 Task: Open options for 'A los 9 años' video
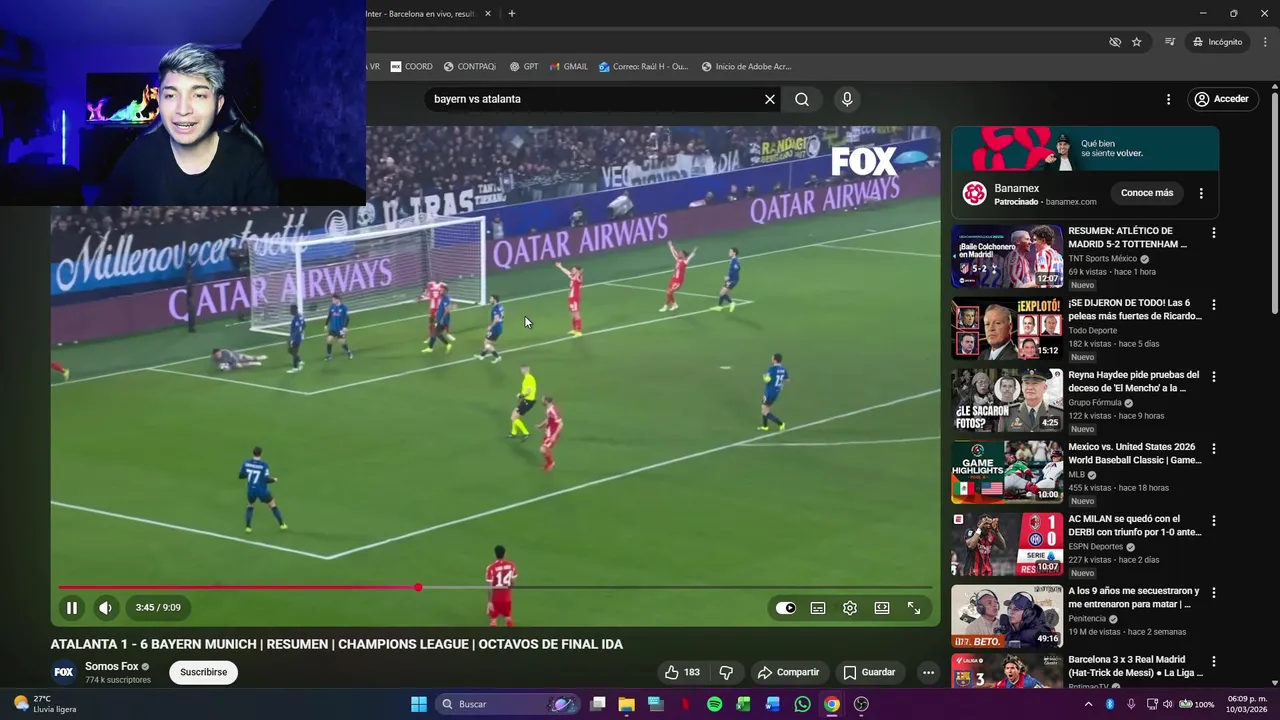(1214, 593)
